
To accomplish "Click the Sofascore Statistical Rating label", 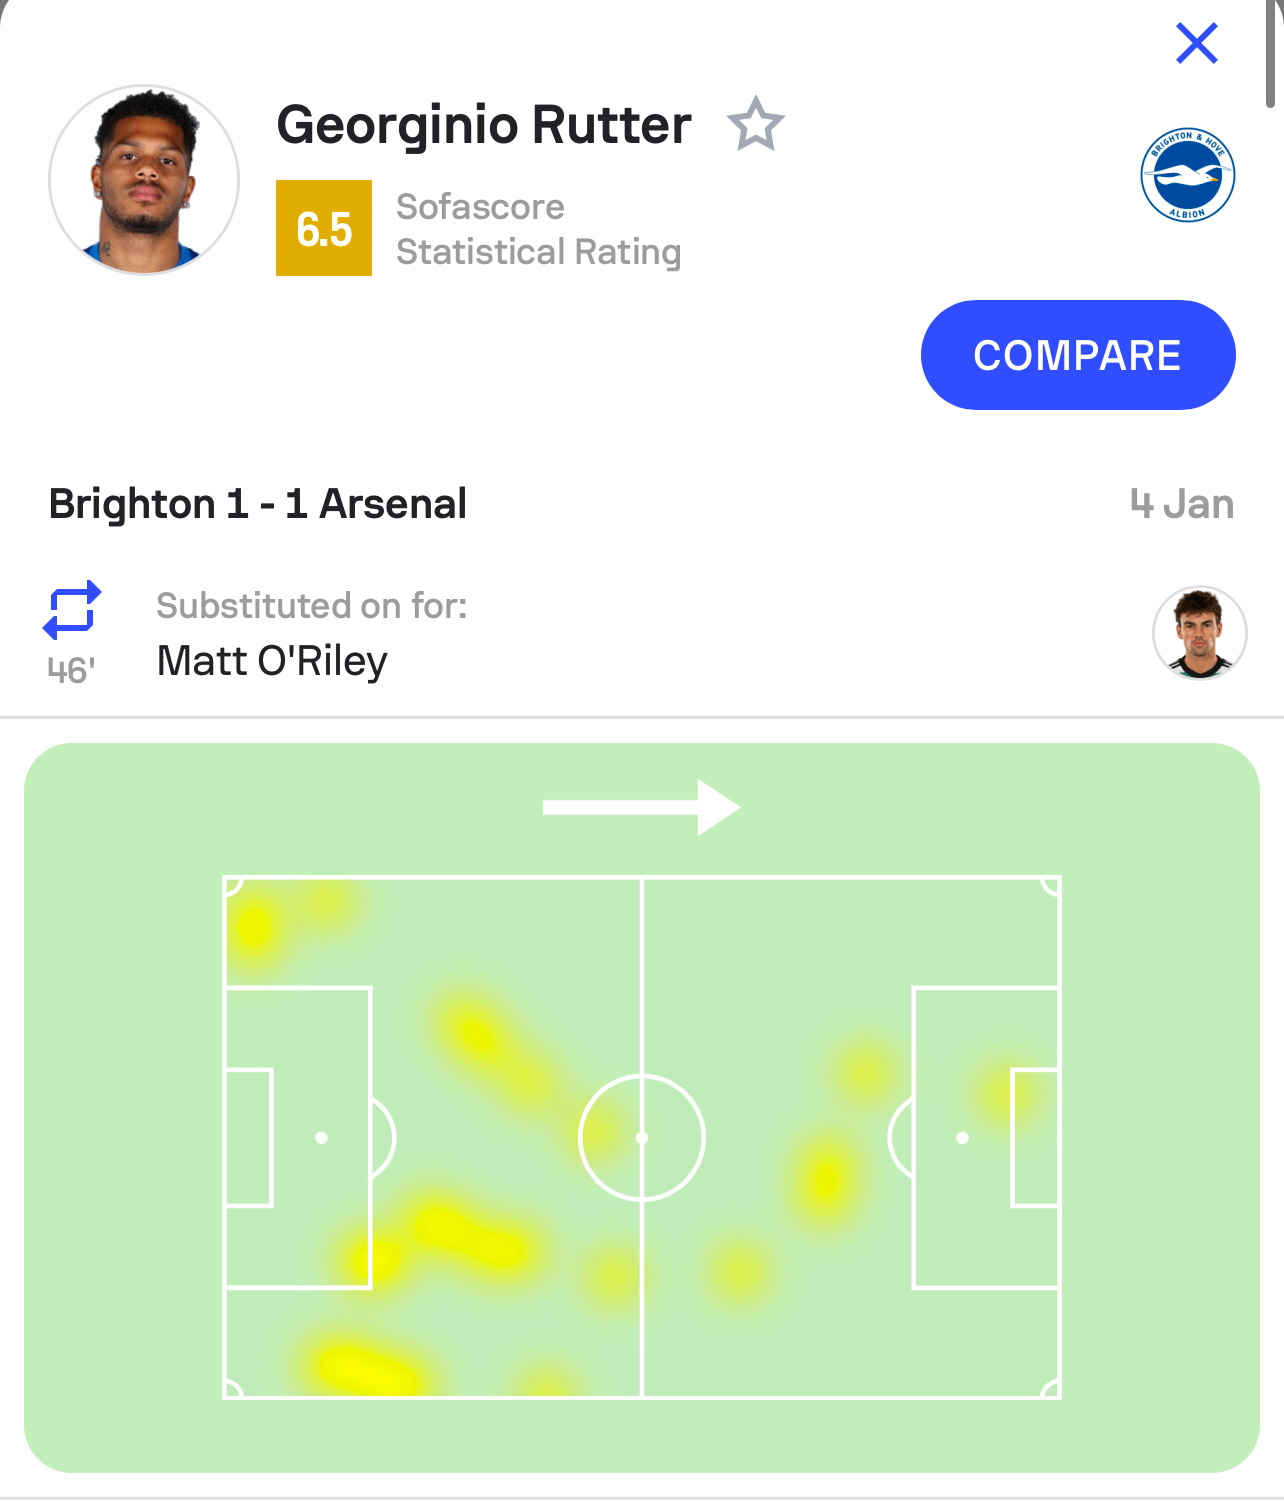I will tap(539, 229).
